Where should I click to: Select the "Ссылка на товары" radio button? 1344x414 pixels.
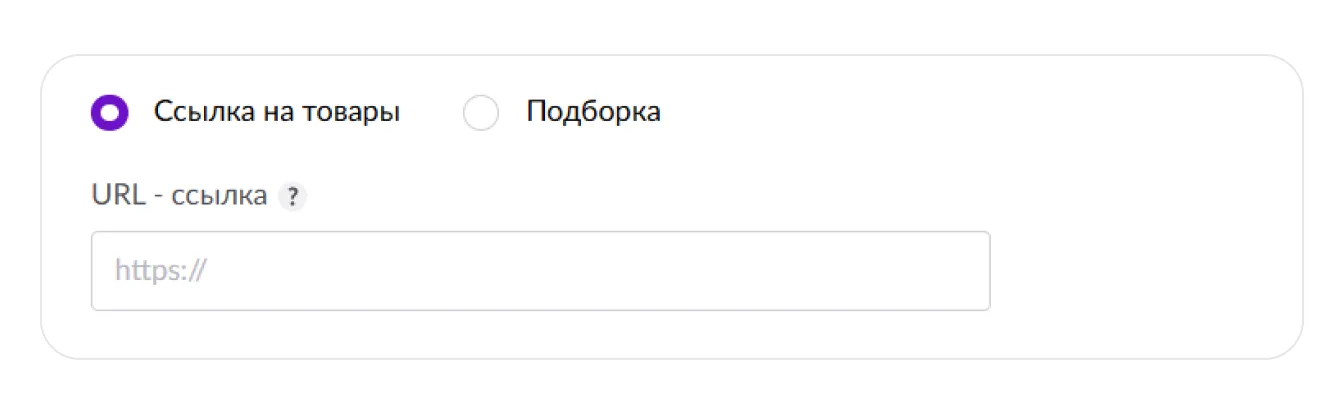coord(109,112)
